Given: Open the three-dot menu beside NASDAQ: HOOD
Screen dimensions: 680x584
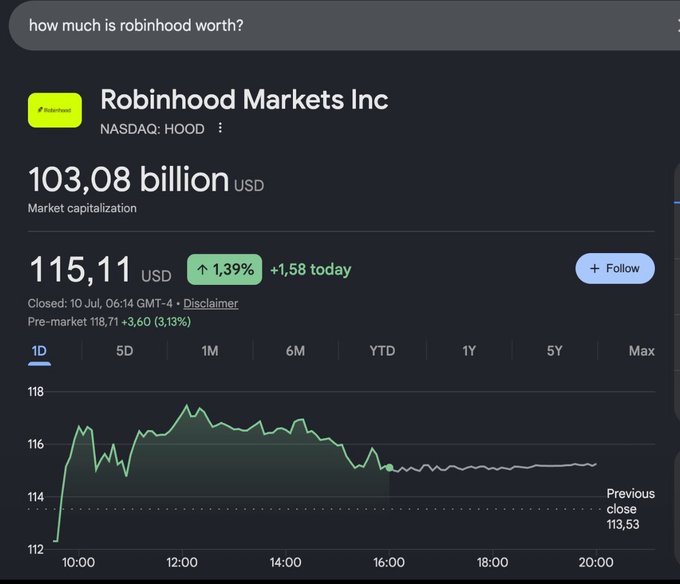Looking at the screenshot, I should (220, 128).
